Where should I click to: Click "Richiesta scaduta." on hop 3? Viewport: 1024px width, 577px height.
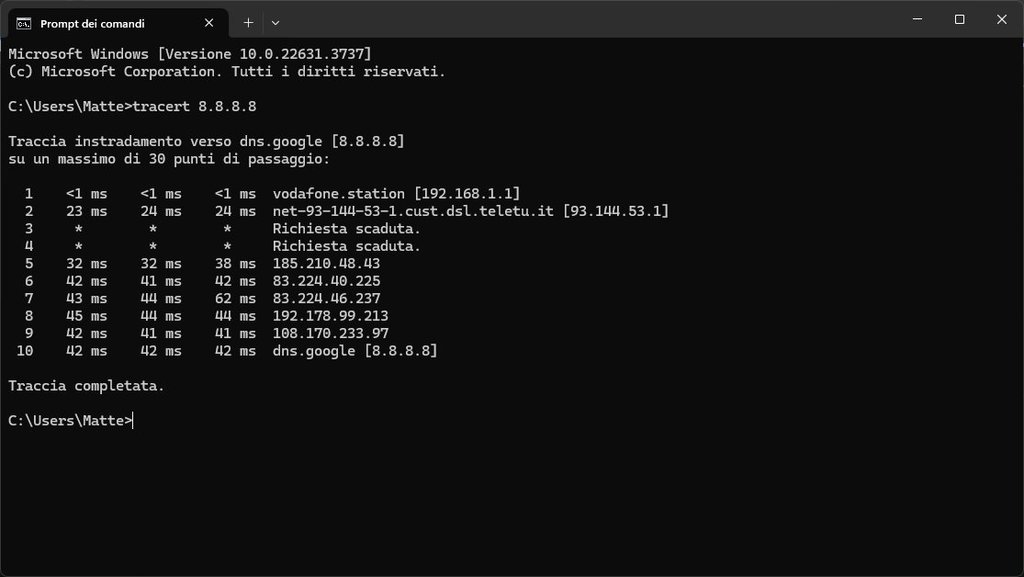click(347, 228)
